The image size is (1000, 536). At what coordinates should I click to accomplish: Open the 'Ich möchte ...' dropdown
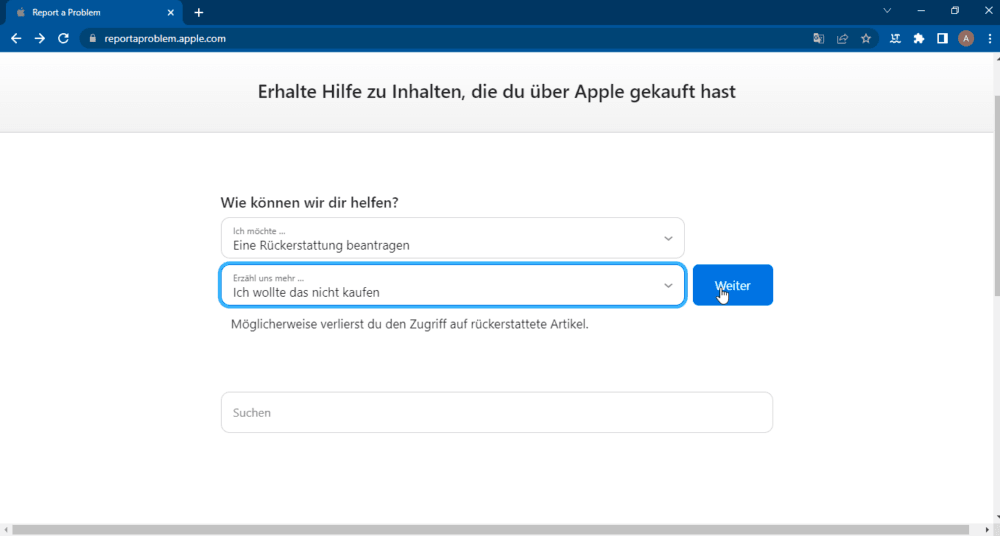(453, 238)
